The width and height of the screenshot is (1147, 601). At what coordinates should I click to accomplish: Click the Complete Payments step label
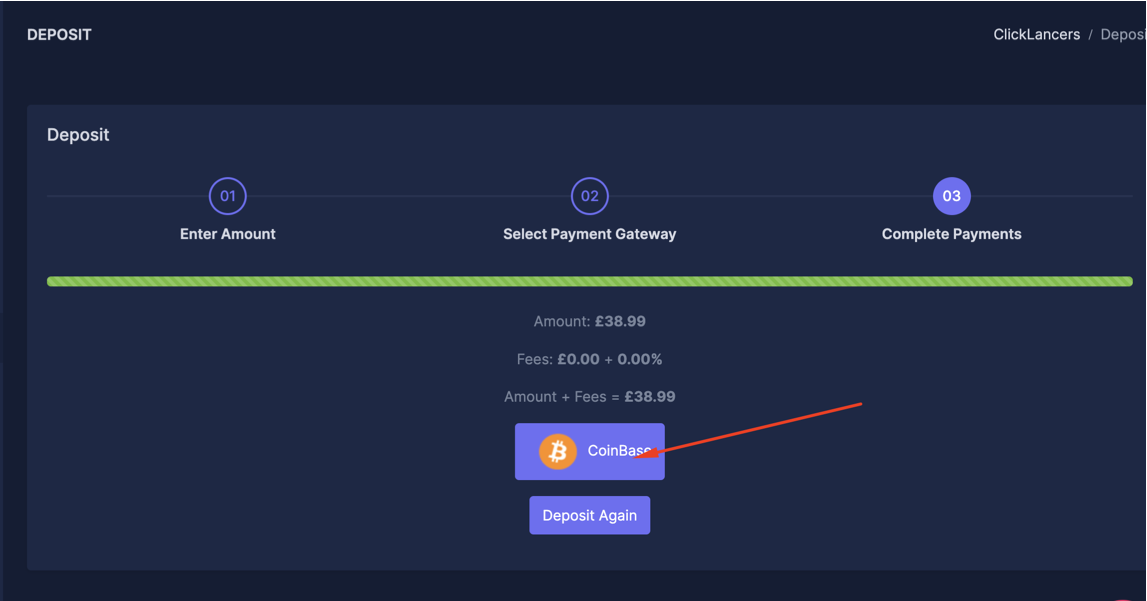tap(952, 234)
